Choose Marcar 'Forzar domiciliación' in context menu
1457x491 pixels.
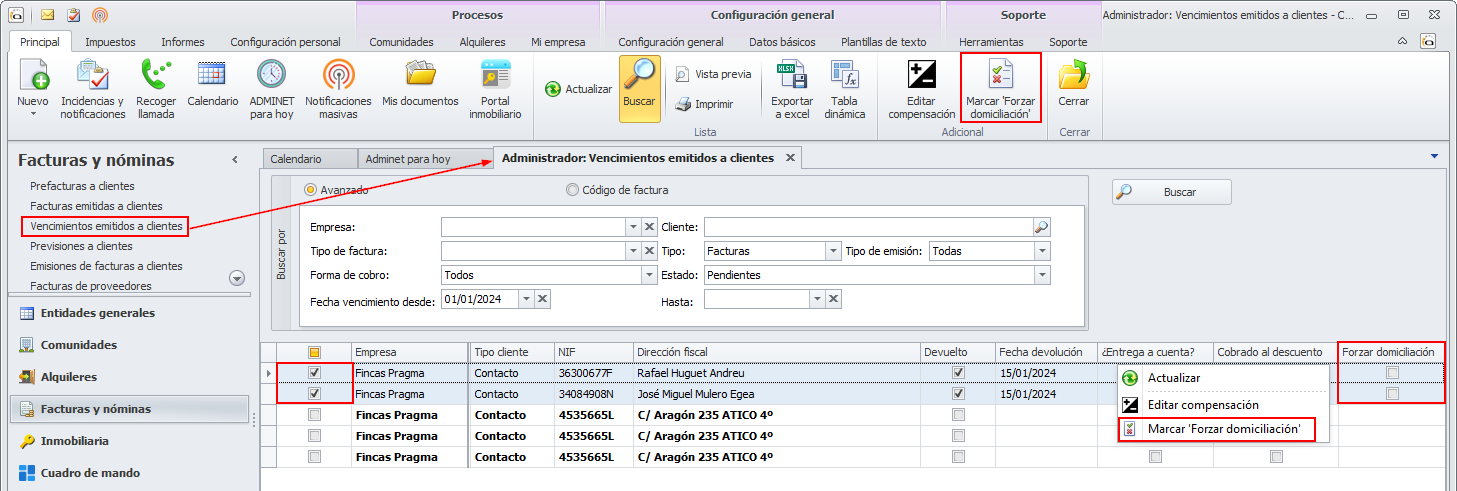pyautogui.click(x=1223, y=429)
